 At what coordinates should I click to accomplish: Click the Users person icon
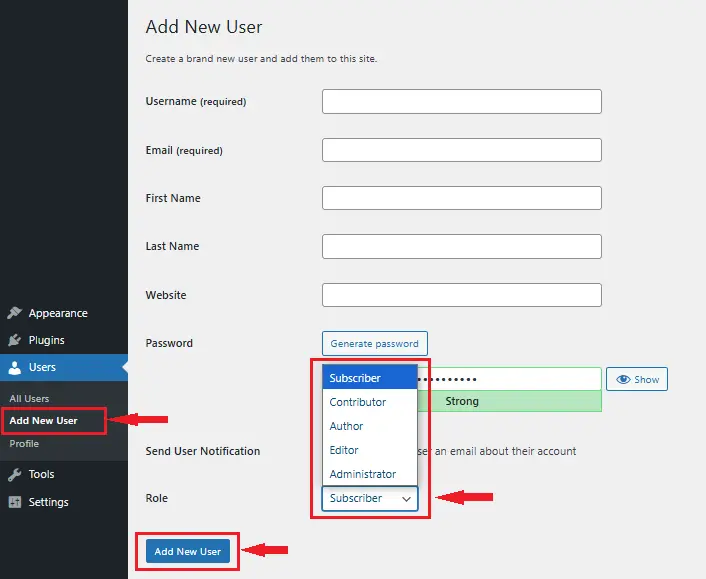[14, 368]
